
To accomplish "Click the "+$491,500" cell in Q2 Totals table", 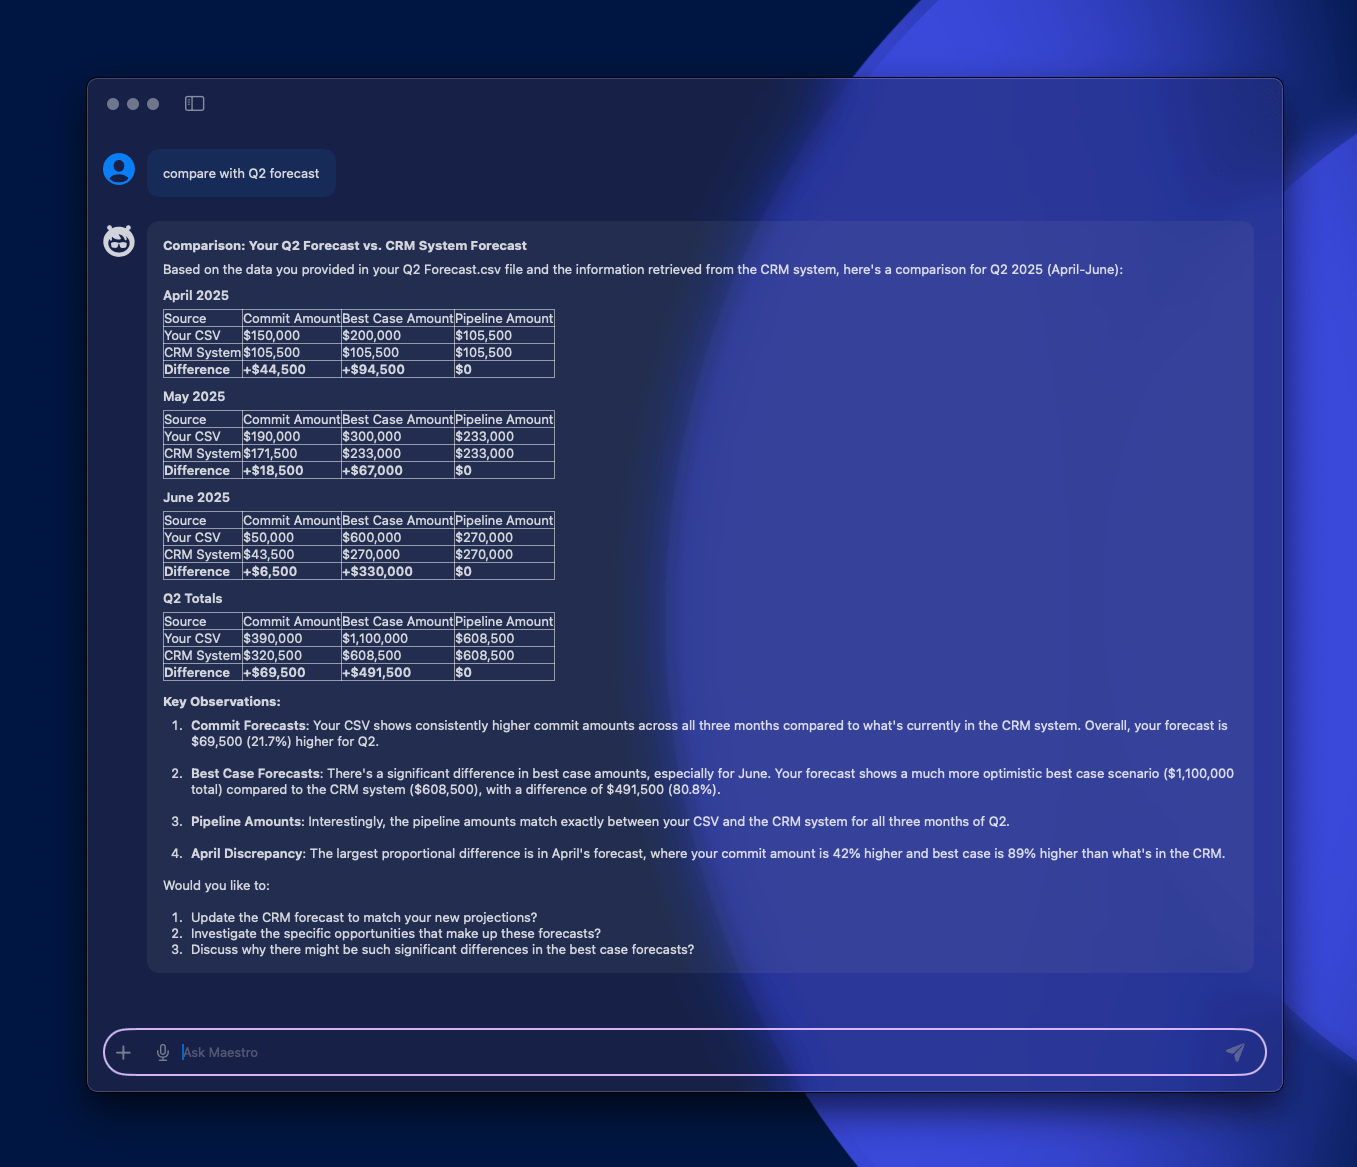I will (397, 672).
